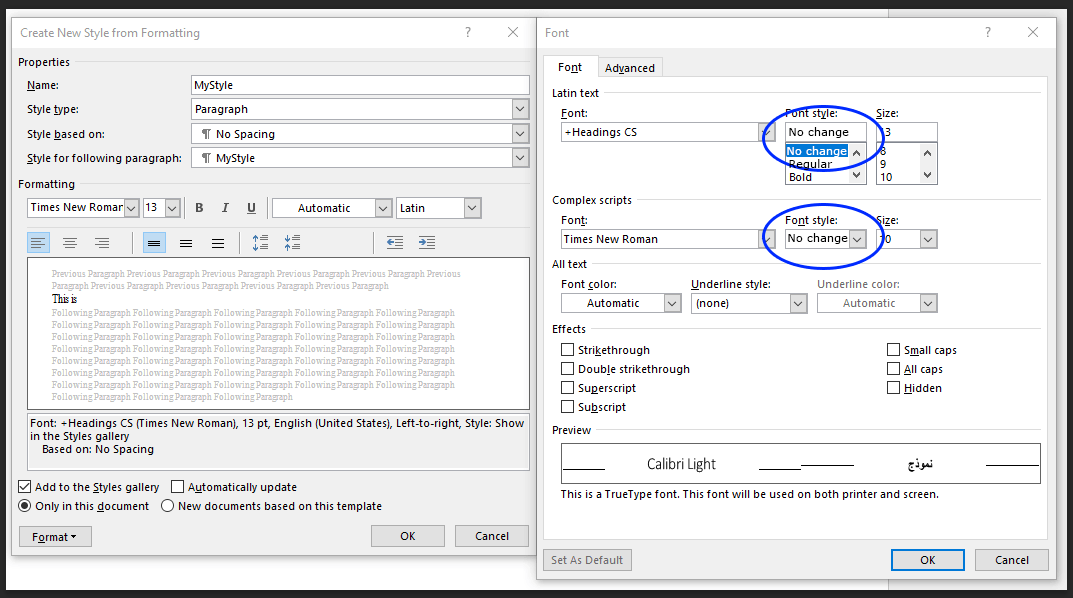Increase paragraph spacing
Image resolution: width=1073 pixels, height=598 pixels.
coord(260,243)
